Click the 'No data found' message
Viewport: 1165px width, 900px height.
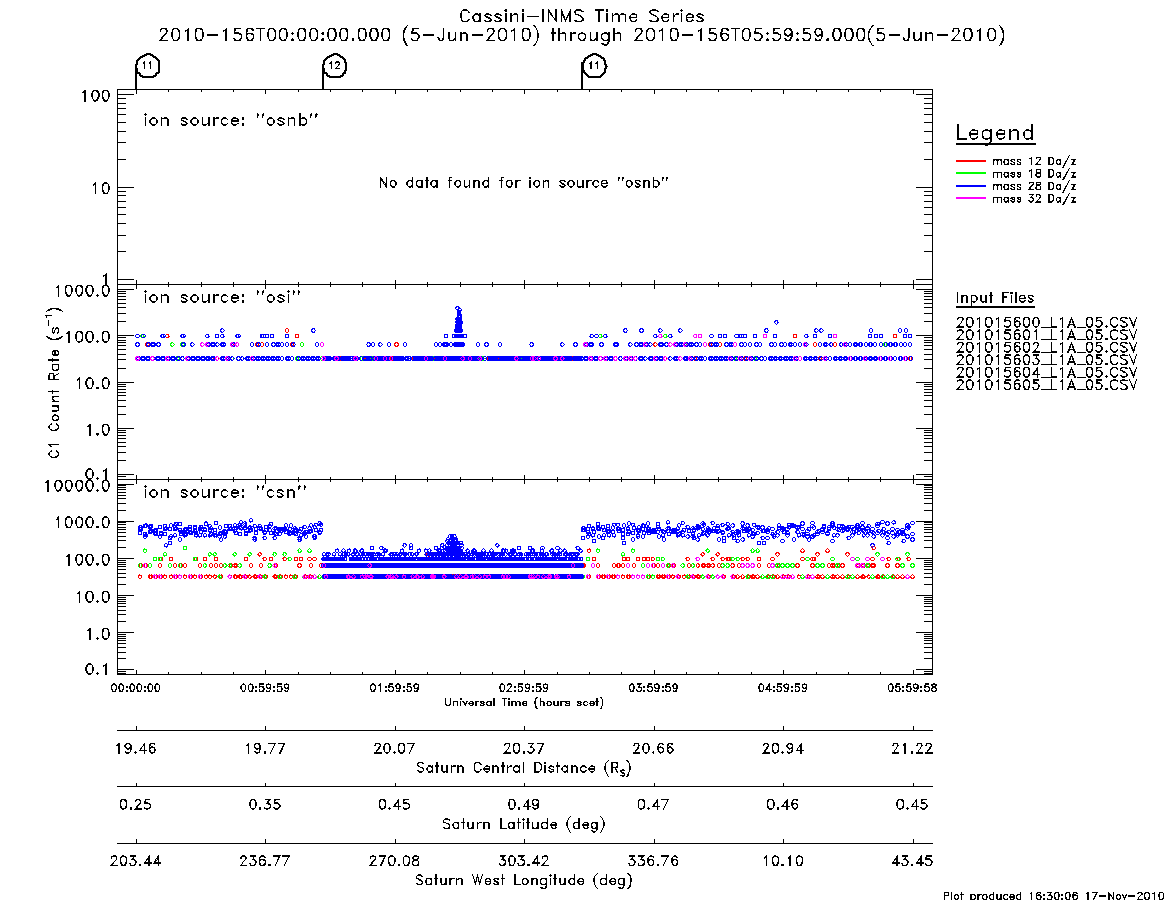tap(524, 183)
